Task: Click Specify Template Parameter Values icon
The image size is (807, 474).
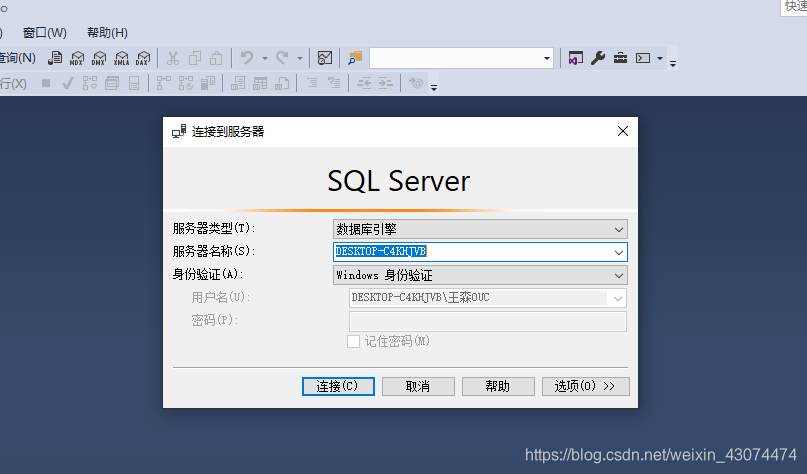Action: point(416,83)
